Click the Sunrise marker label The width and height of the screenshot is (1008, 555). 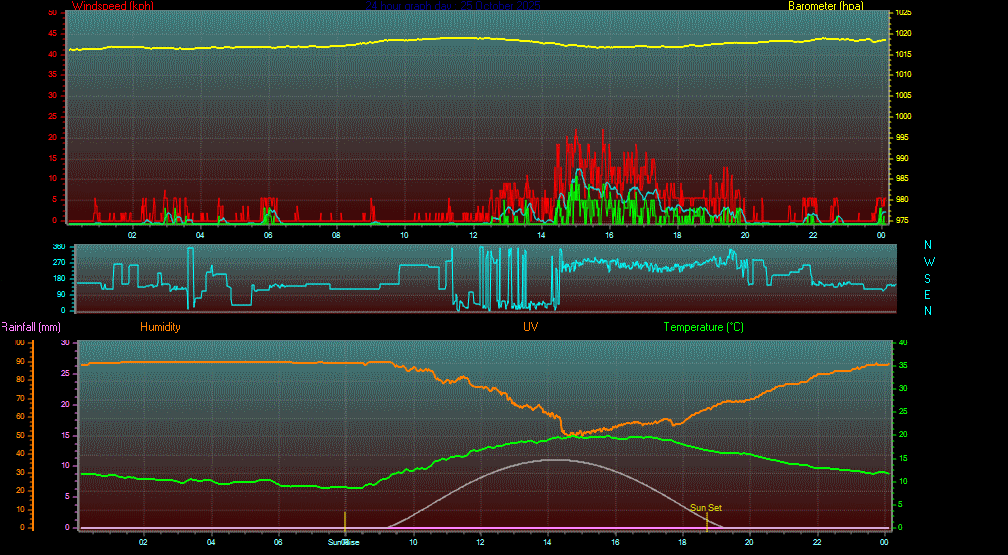tap(344, 542)
